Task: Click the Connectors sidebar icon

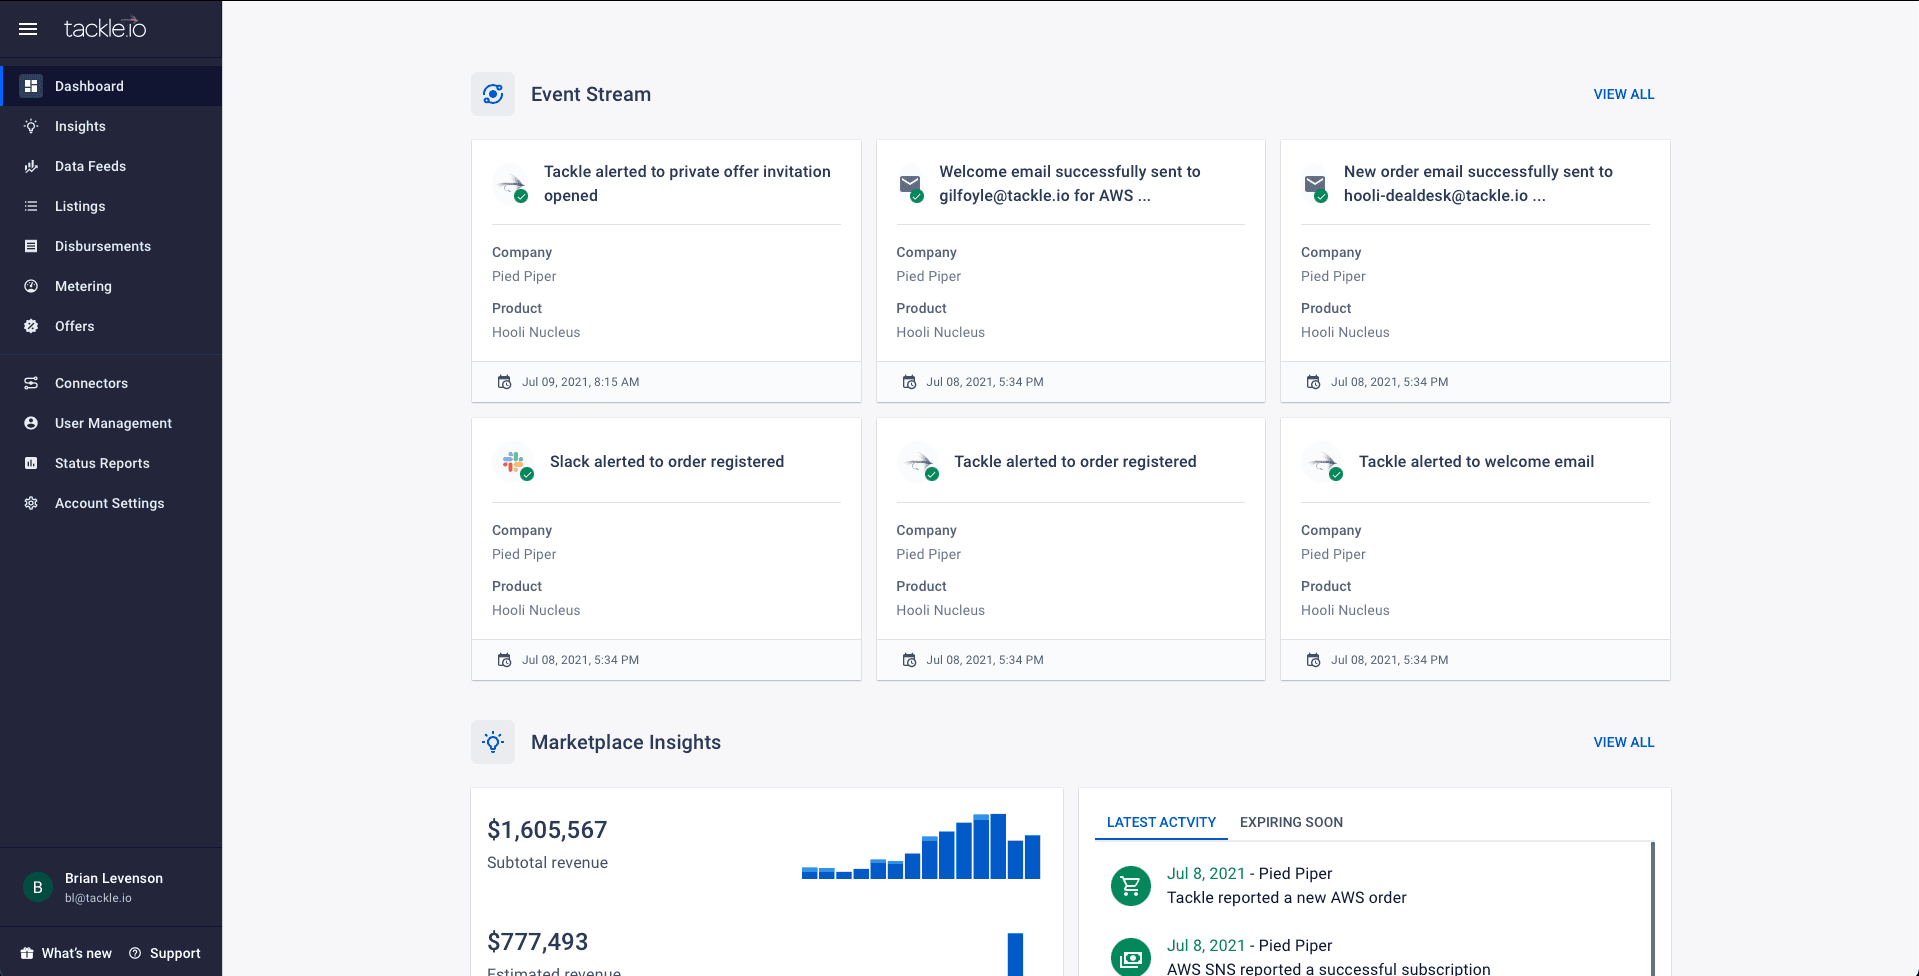Action: coord(31,383)
